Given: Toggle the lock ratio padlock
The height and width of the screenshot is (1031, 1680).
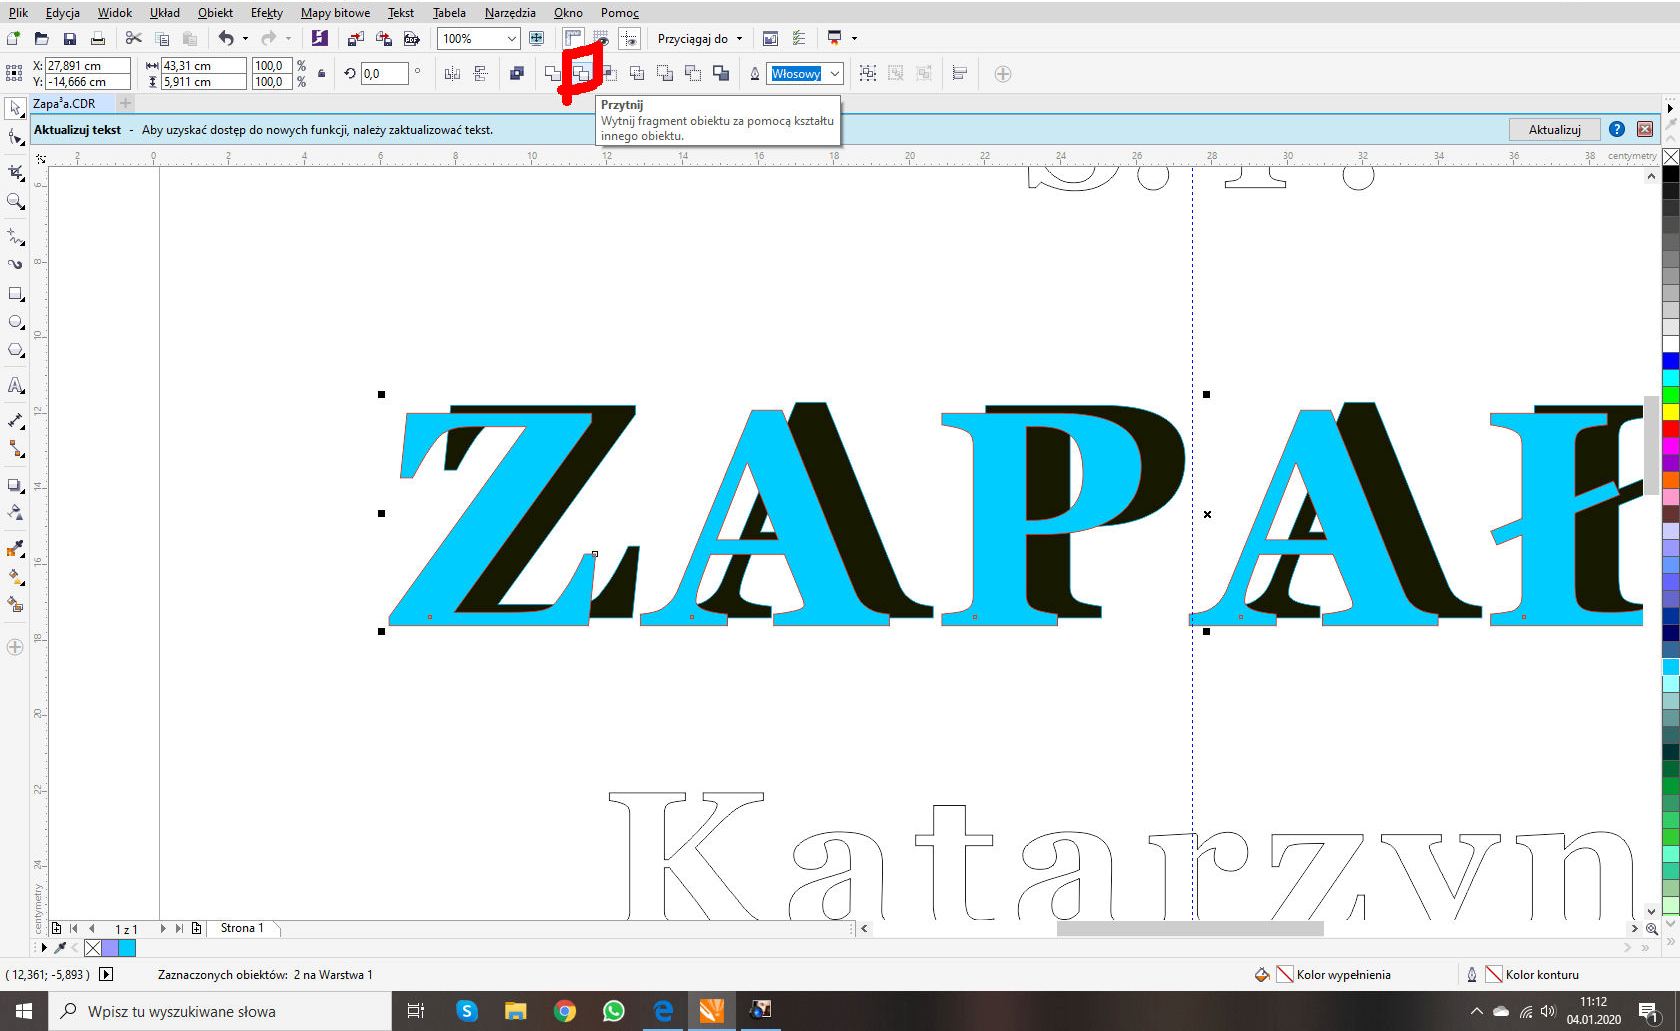Looking at the screenshot, I should [321, 73].
